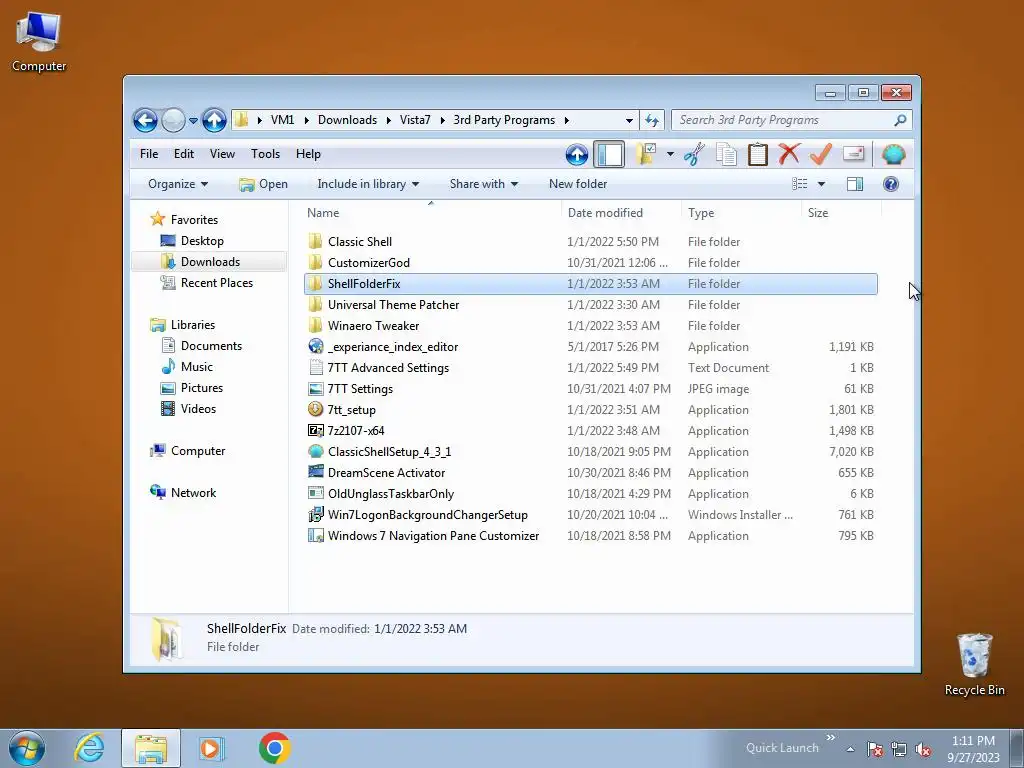Select Music library
This screenshot has width=1024, height=768.
[x=197, y=367]
